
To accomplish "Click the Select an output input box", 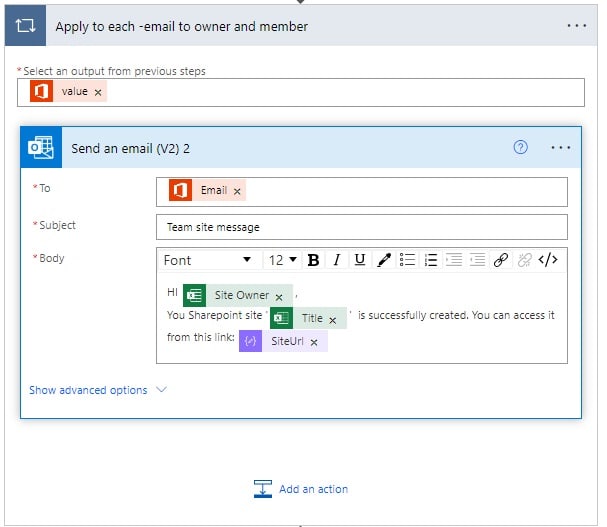I will click(301, 93).
